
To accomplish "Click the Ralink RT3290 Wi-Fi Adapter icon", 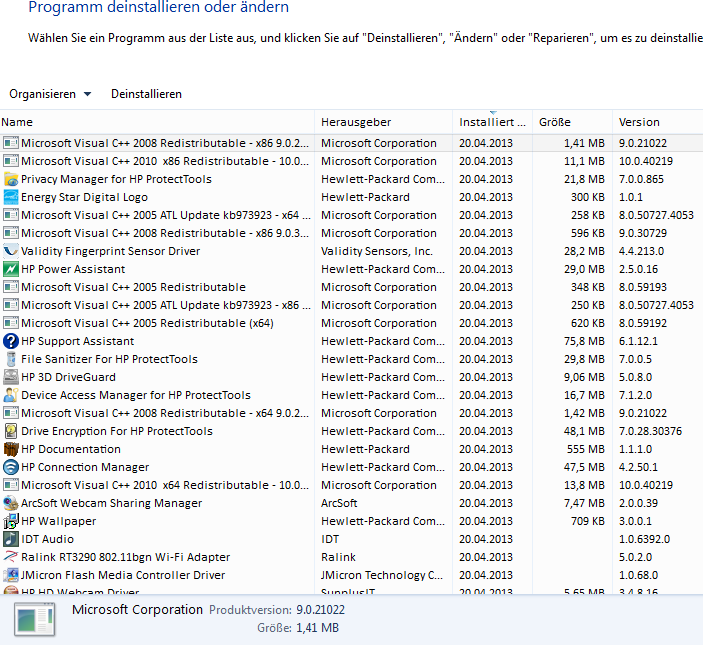I will (x=11, y=557).
